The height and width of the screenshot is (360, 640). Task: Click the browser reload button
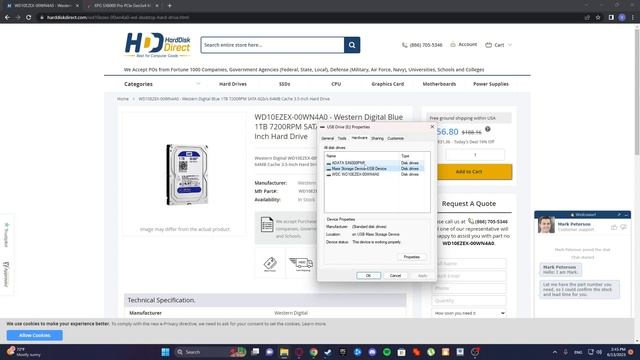(29, 18)
